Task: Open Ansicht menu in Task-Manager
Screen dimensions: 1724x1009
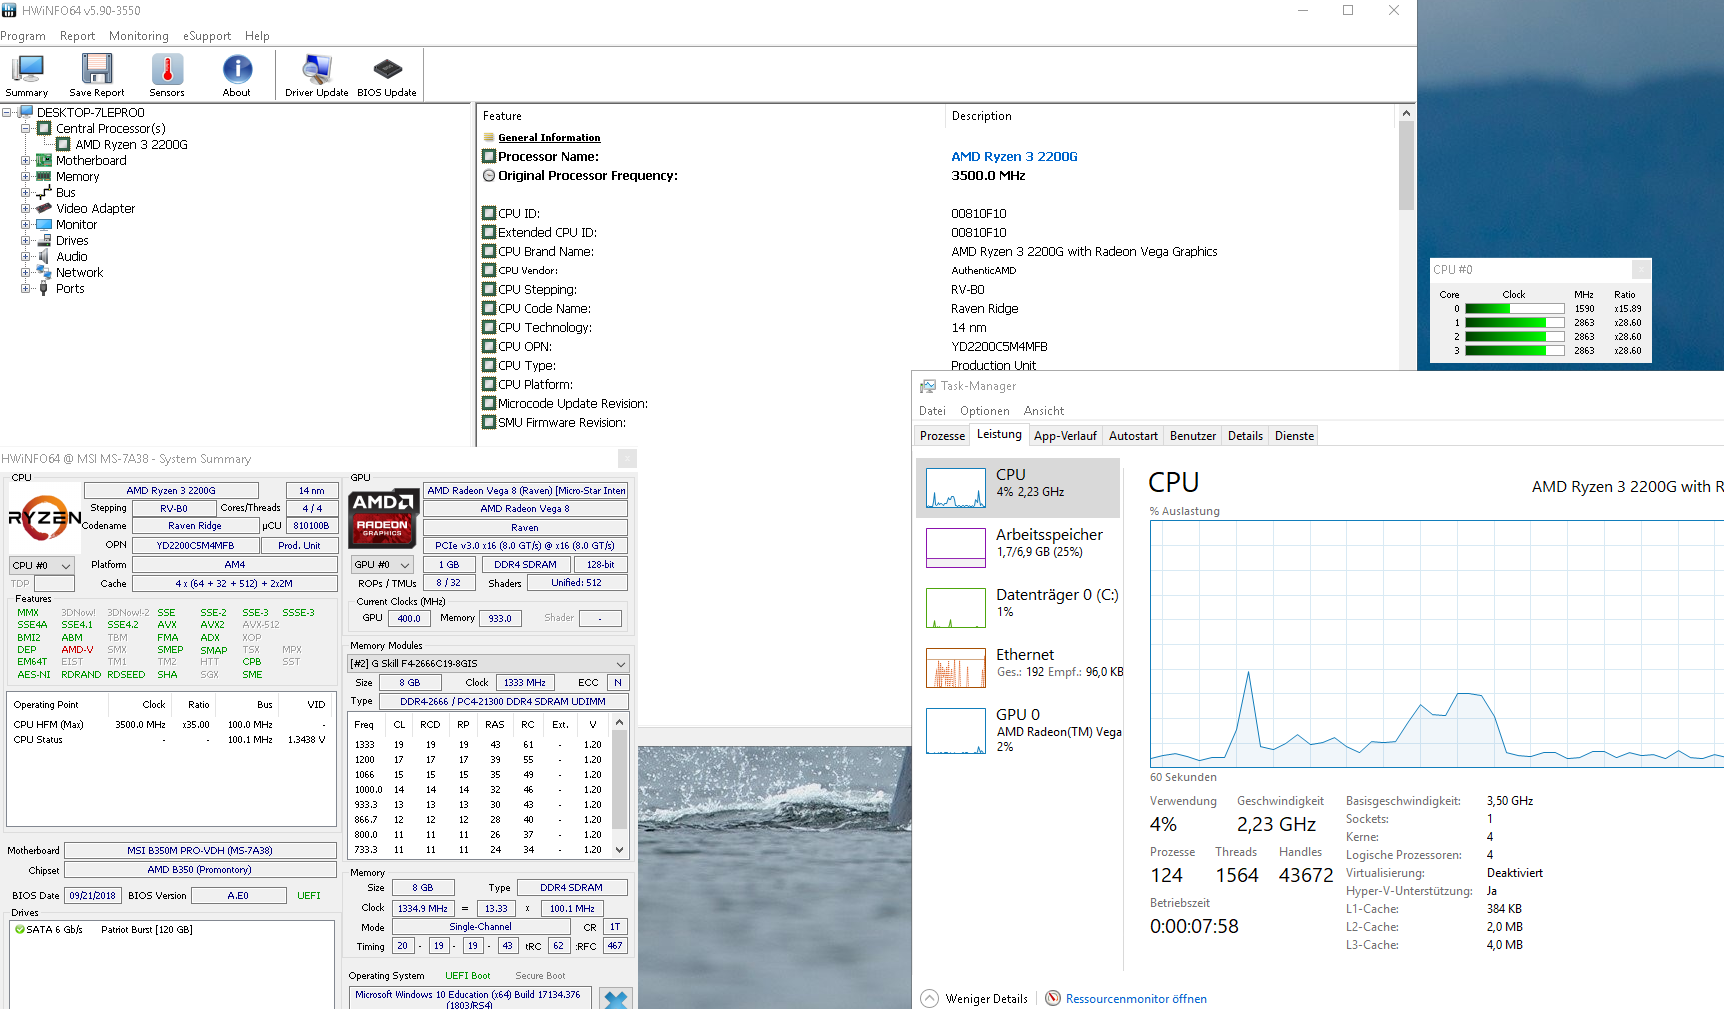Action: (x=1044, y=411)
